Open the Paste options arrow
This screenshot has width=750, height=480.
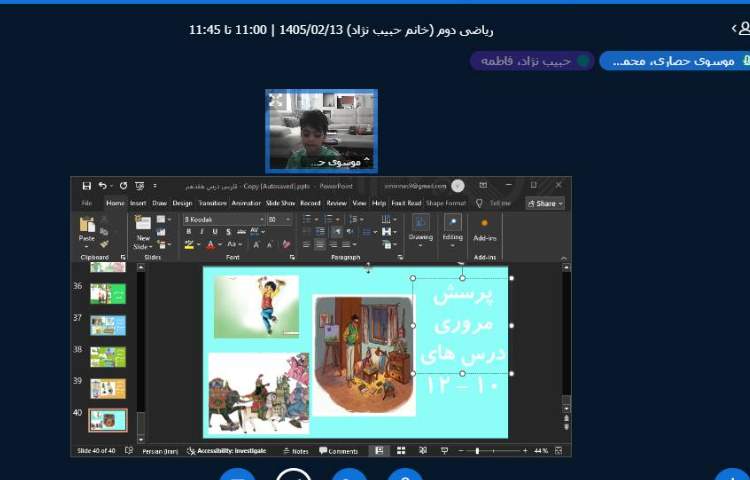coord(87,246)
